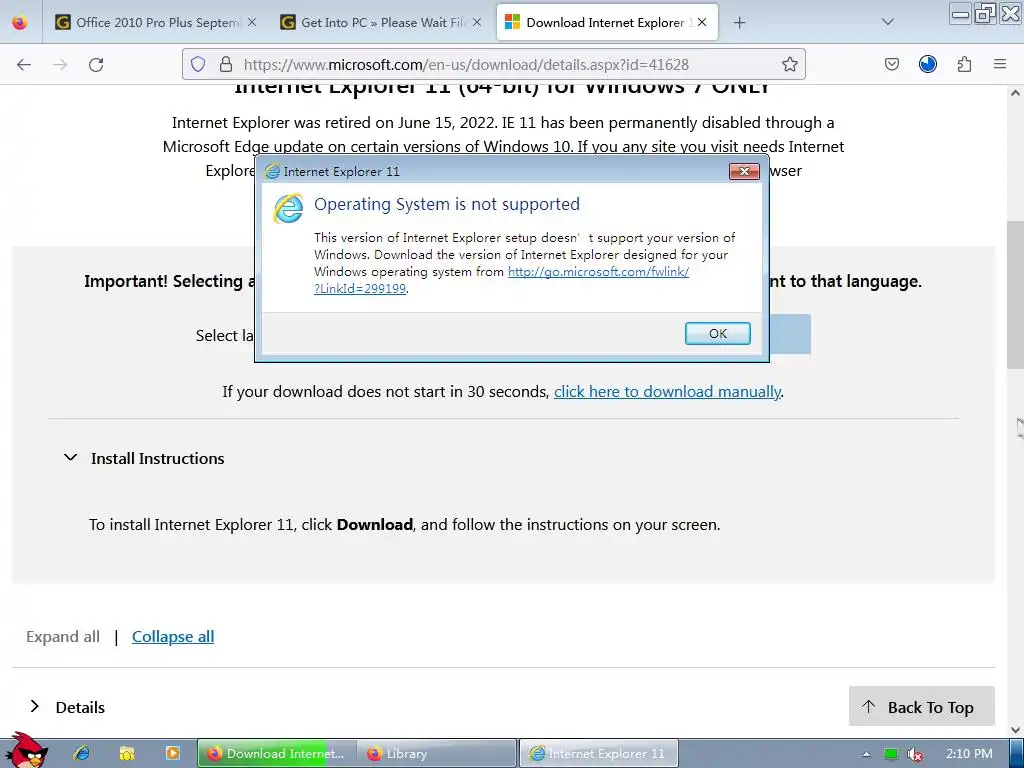Close the Office 2010 Pro Plus tab

coord(252,22)
